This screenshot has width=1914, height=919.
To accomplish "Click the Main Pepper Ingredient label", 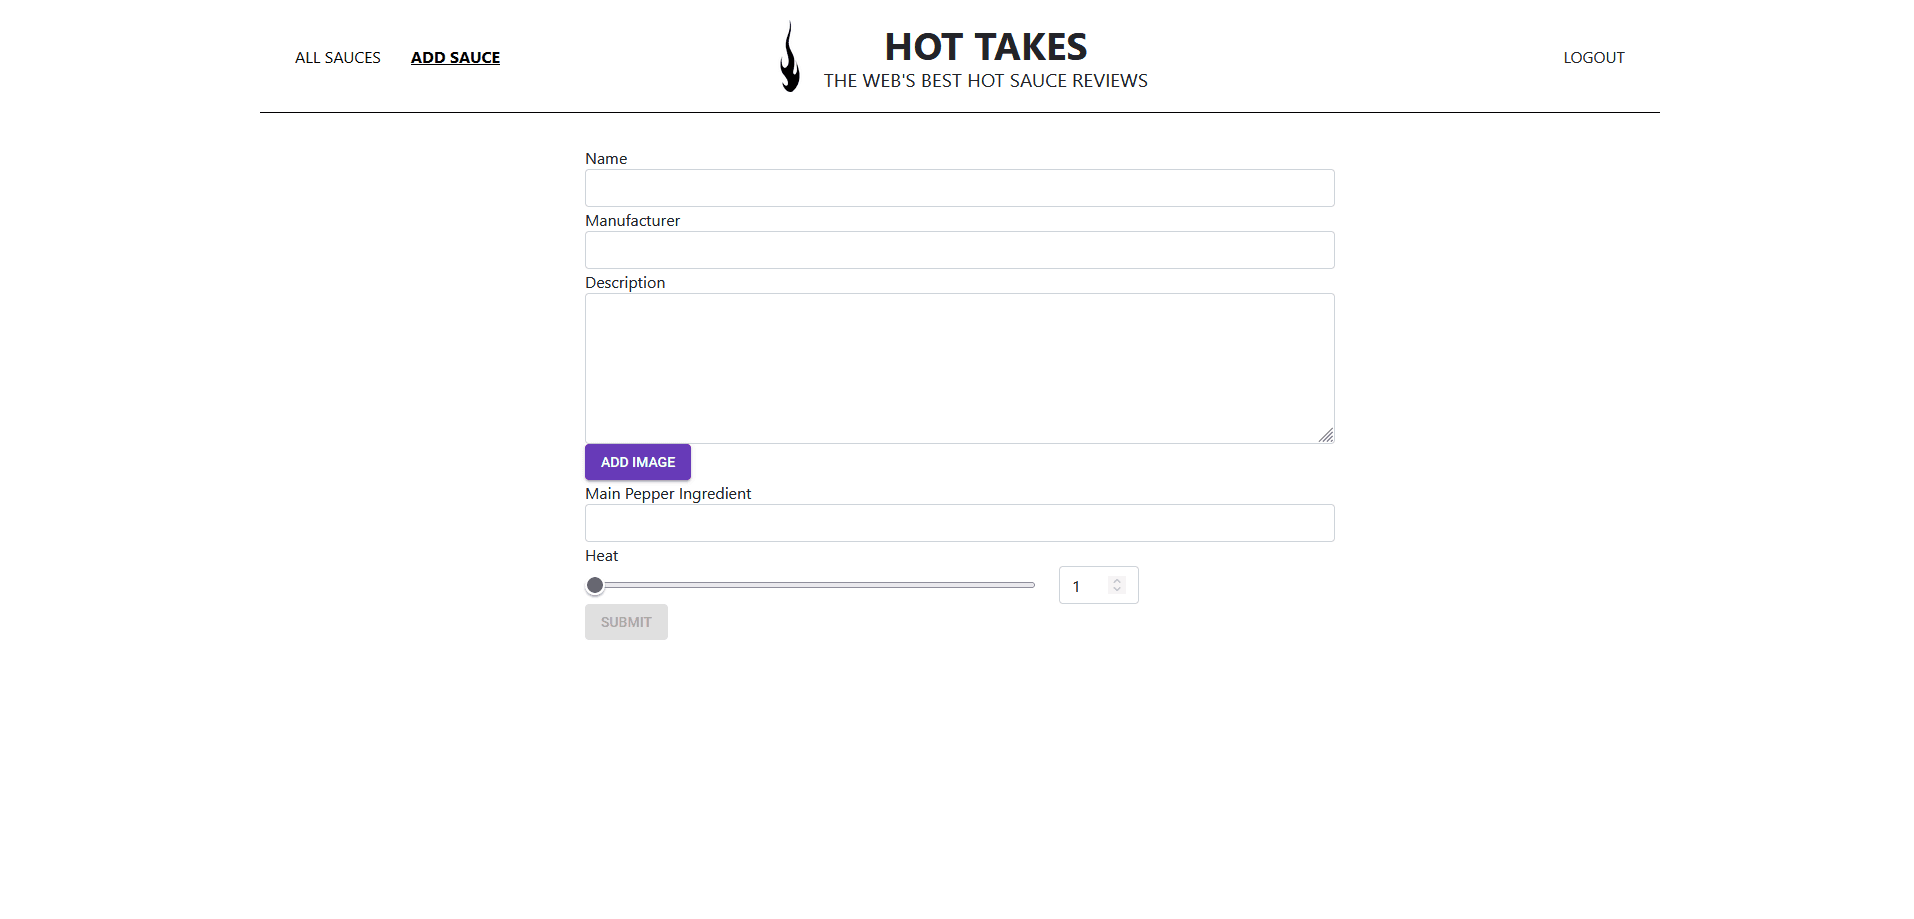I will (x=668, y=493).
